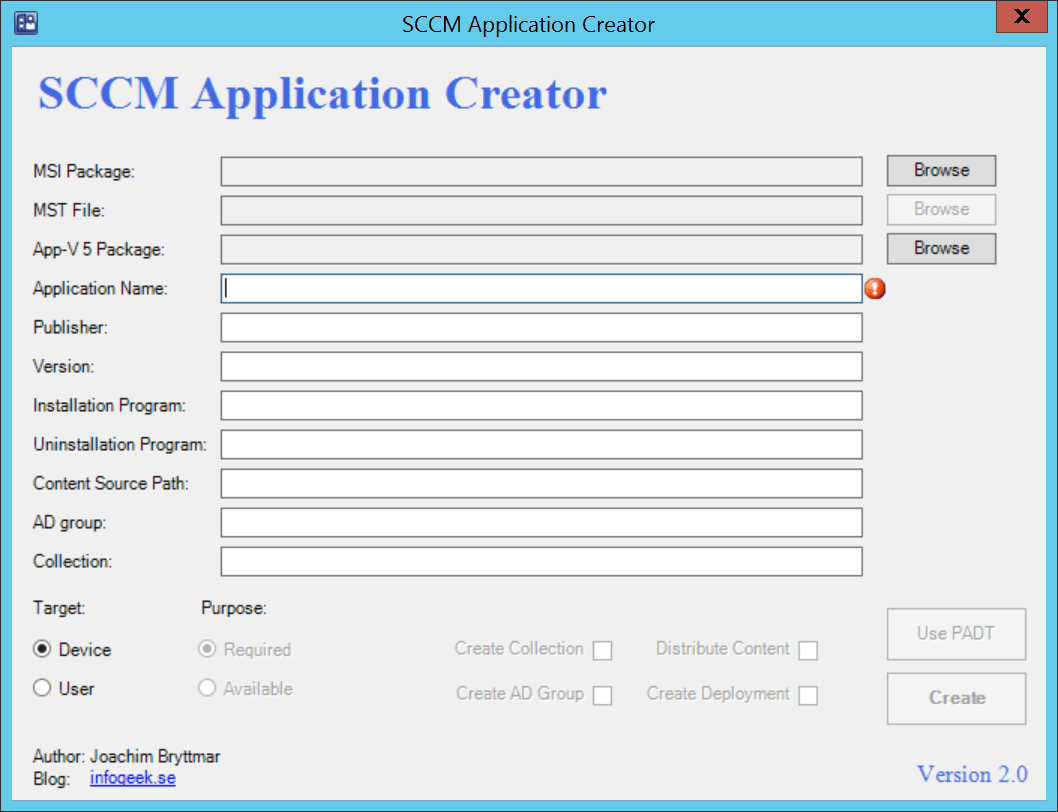Check the Distribute Content option
Viewport: 1058px width, 812px height.
point(808,650)
